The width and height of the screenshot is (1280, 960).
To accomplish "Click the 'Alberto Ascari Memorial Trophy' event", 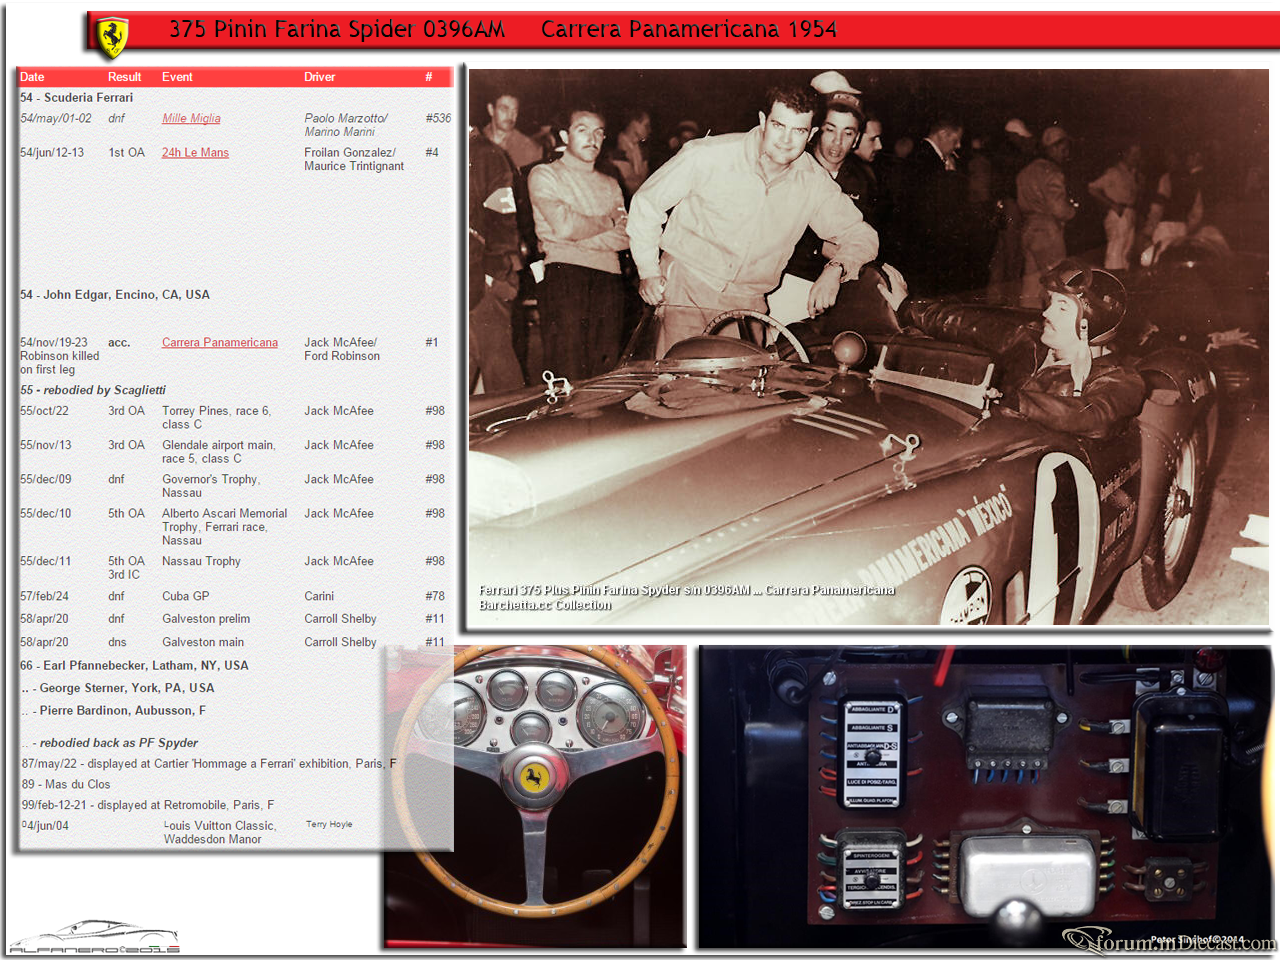I will point(225,527).
